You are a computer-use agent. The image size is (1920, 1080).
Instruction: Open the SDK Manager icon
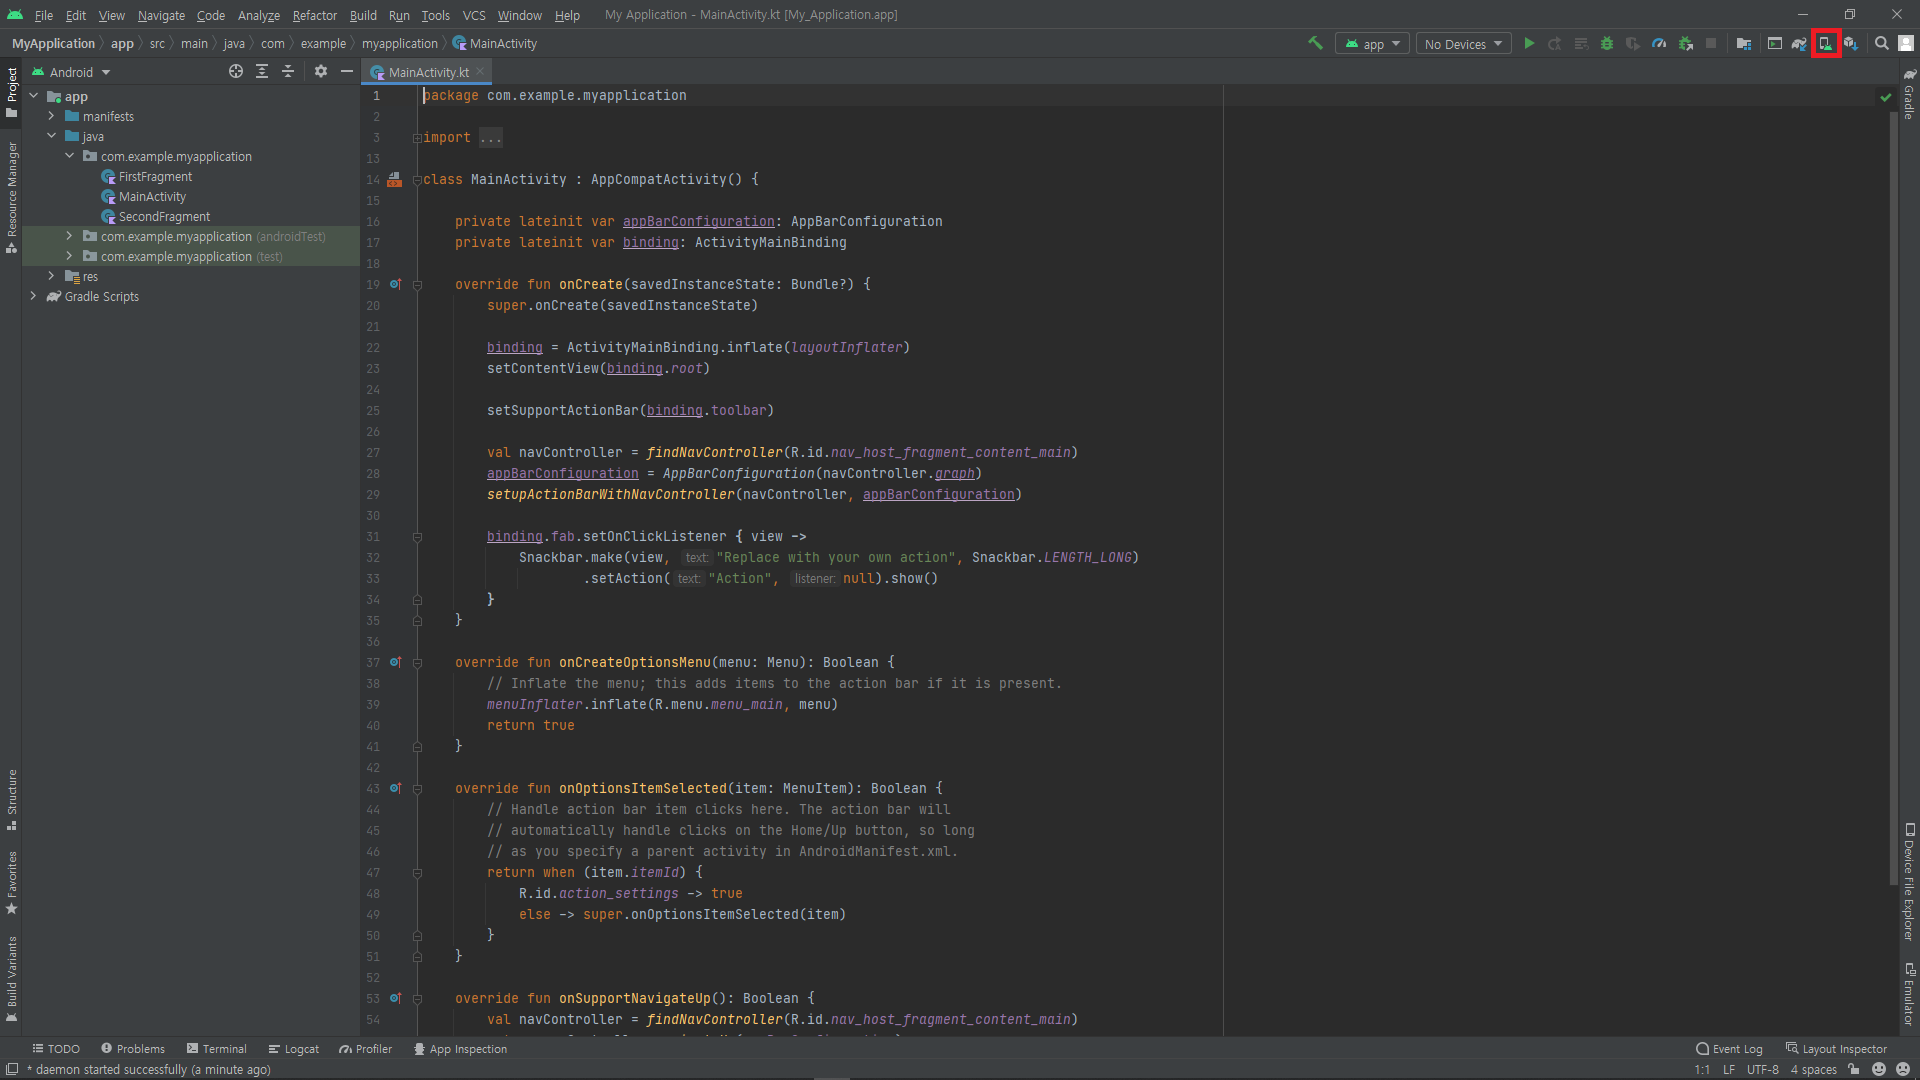[x=1851, y=43]
